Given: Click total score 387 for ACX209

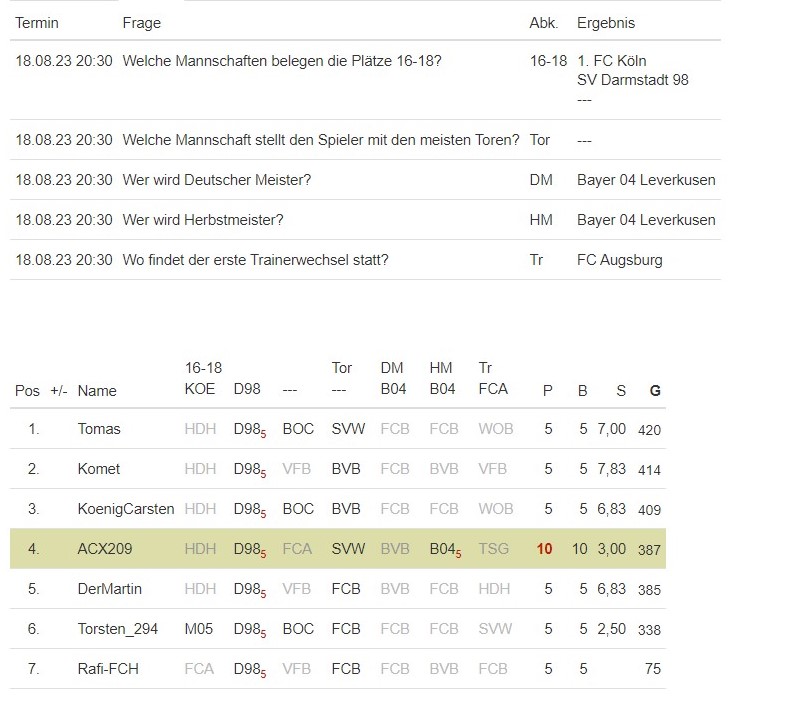Looking at the screenshot, I should (649, 550).
